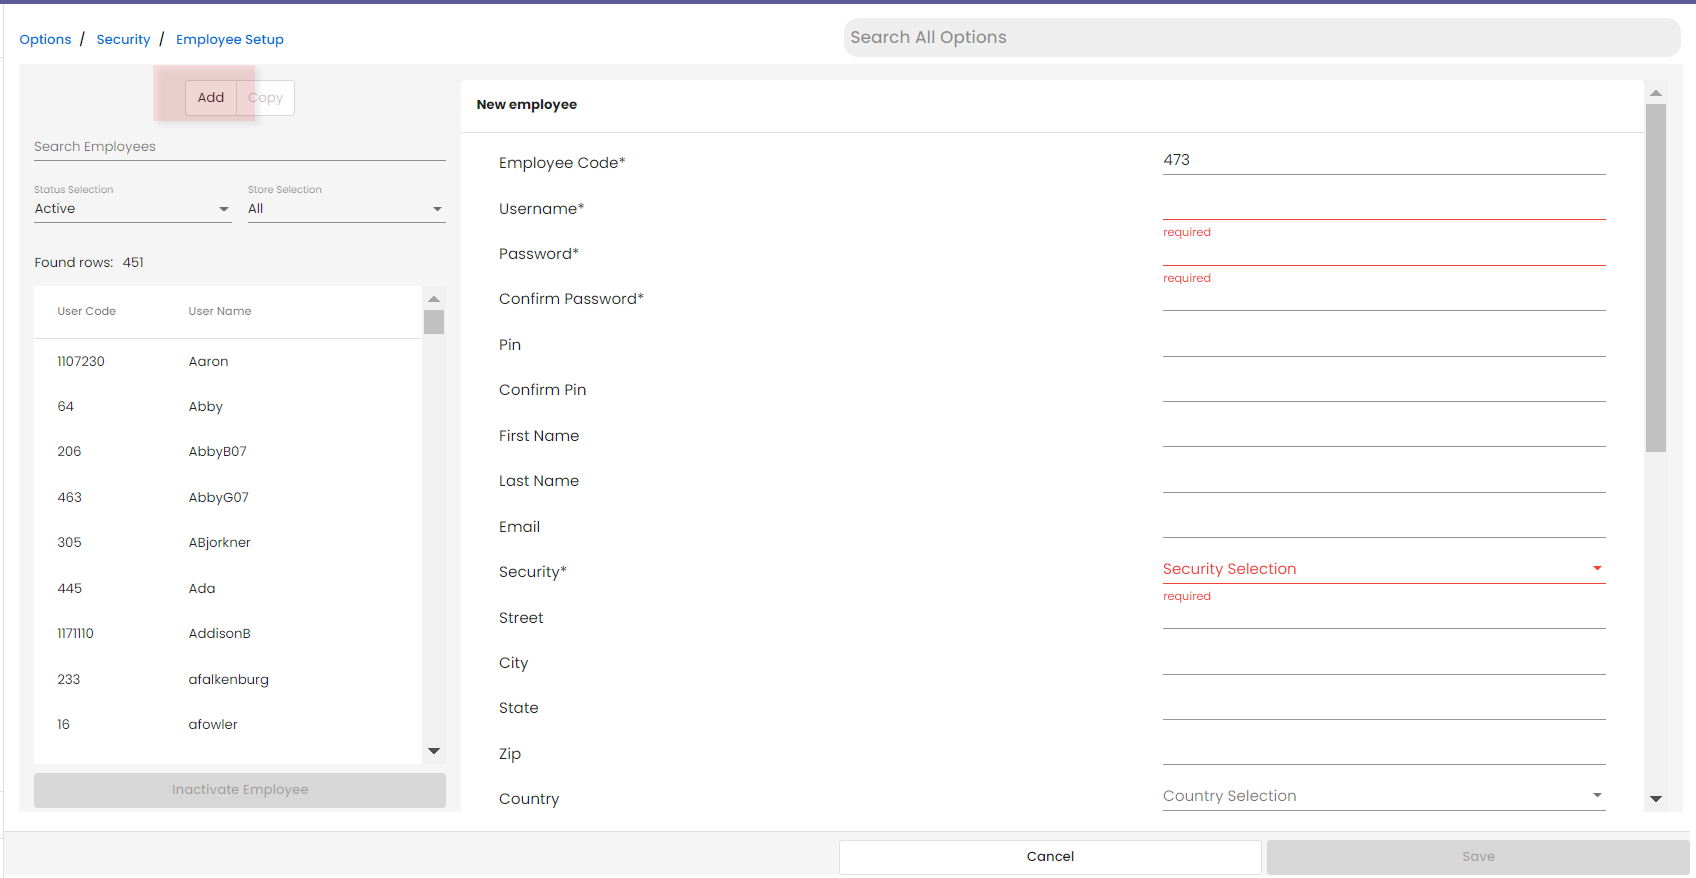1696x878 pixels.
Task: Select employee afowler in the list
Action: click(228, 725)
